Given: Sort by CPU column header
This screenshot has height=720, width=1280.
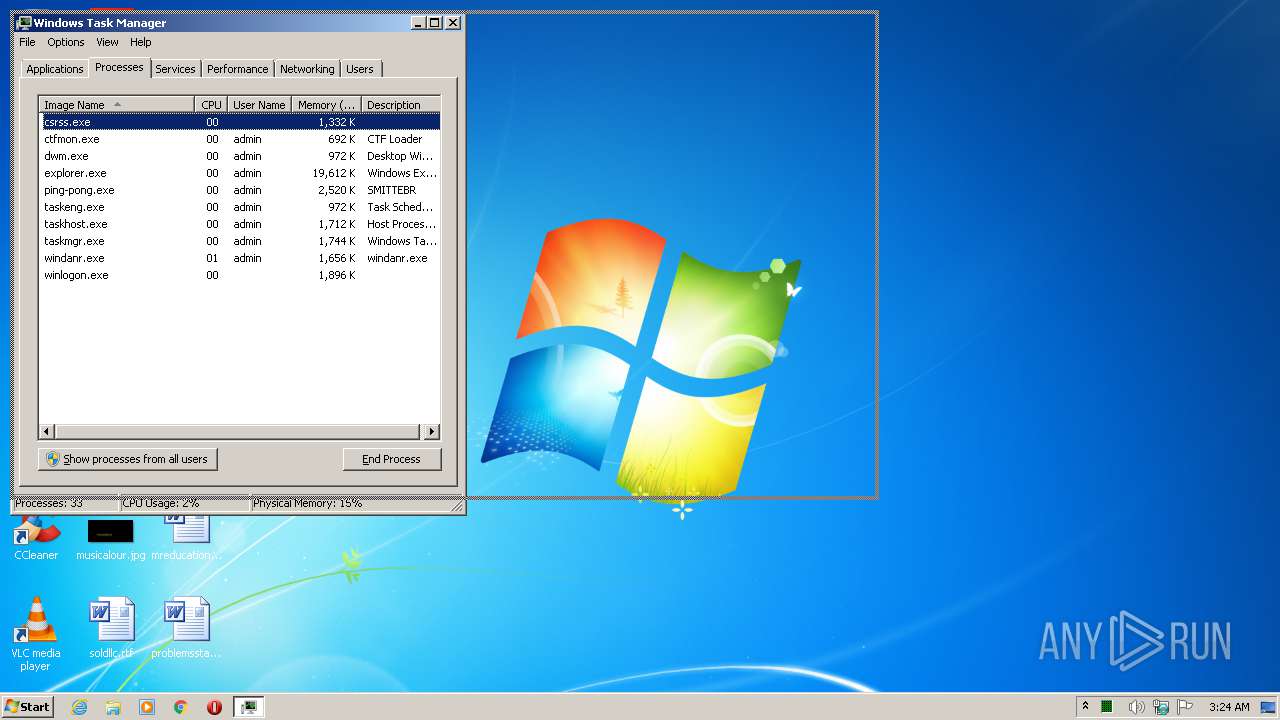Looking at the screenshot, I should tap(211, 105).
